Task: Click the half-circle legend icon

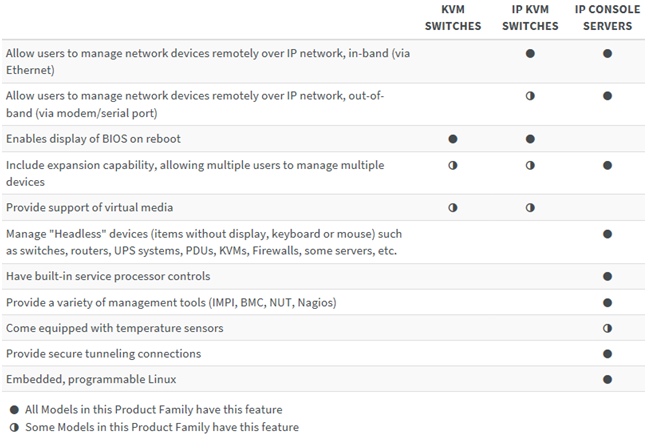Action: 14,427
